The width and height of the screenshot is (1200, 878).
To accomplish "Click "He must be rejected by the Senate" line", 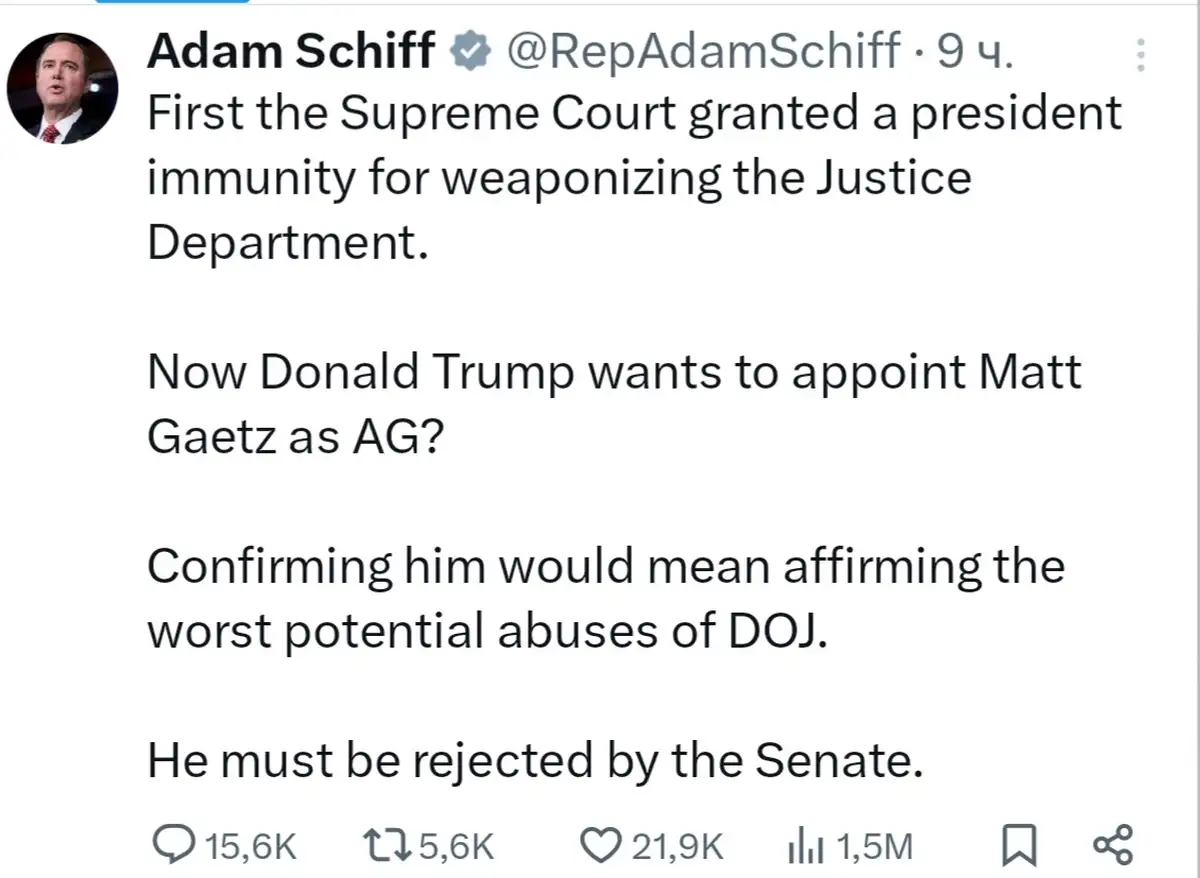I will click(533, 760).
